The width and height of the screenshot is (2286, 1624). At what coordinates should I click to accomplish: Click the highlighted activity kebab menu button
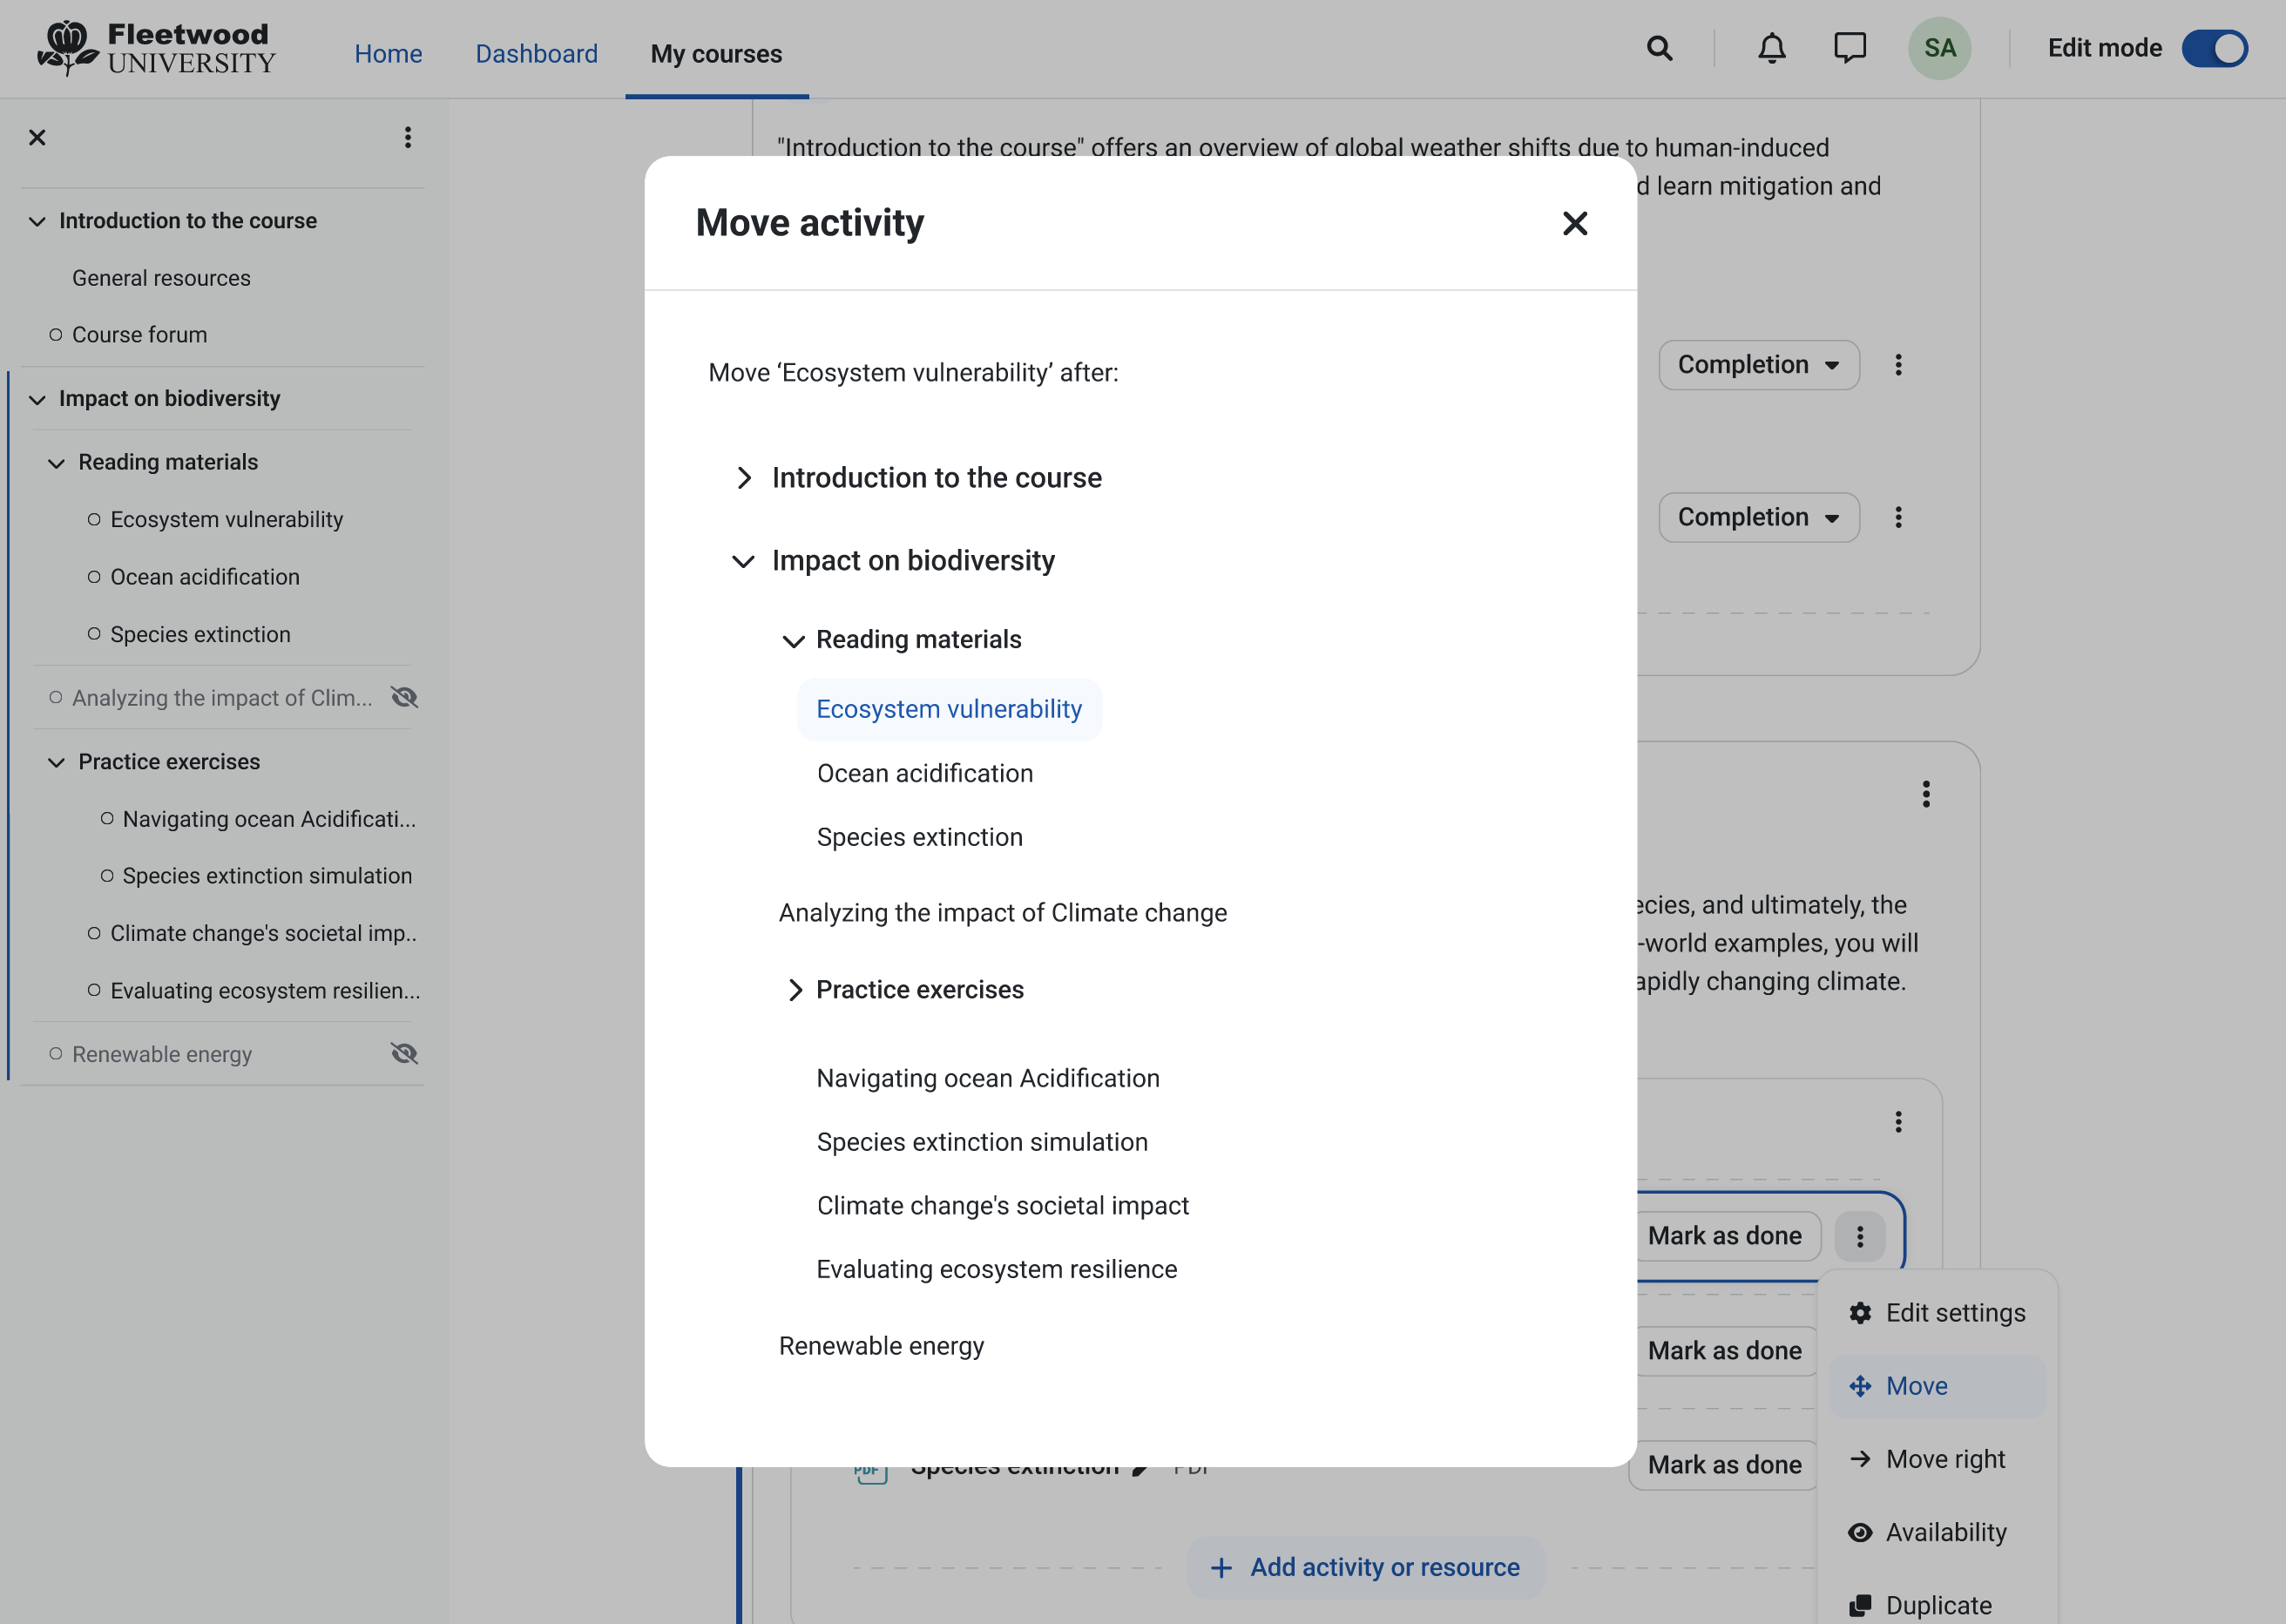[1859, 1236]
